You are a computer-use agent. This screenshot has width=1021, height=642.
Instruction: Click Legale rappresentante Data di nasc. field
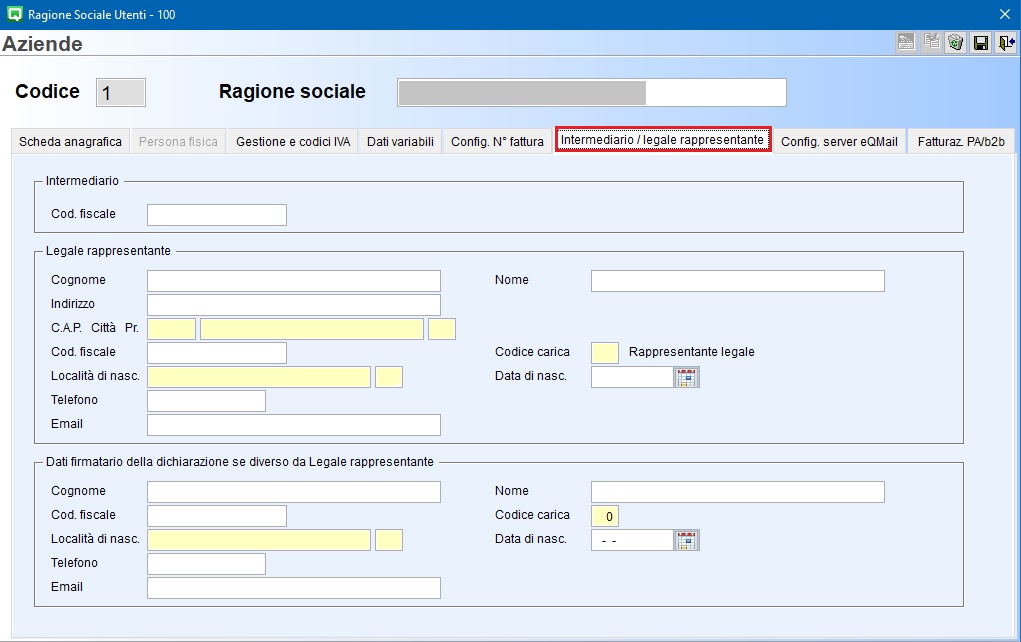point(632,377)
